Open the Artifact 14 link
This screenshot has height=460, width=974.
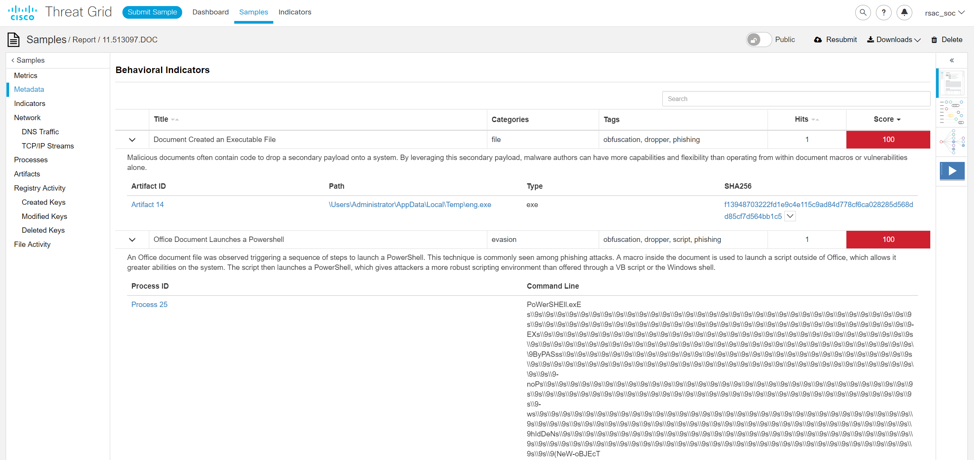[x=147, y=205]
